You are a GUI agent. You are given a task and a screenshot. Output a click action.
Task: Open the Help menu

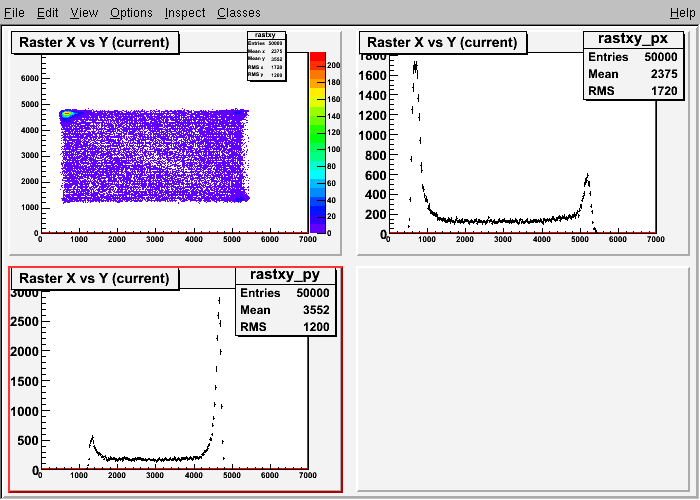click(683, 13)
